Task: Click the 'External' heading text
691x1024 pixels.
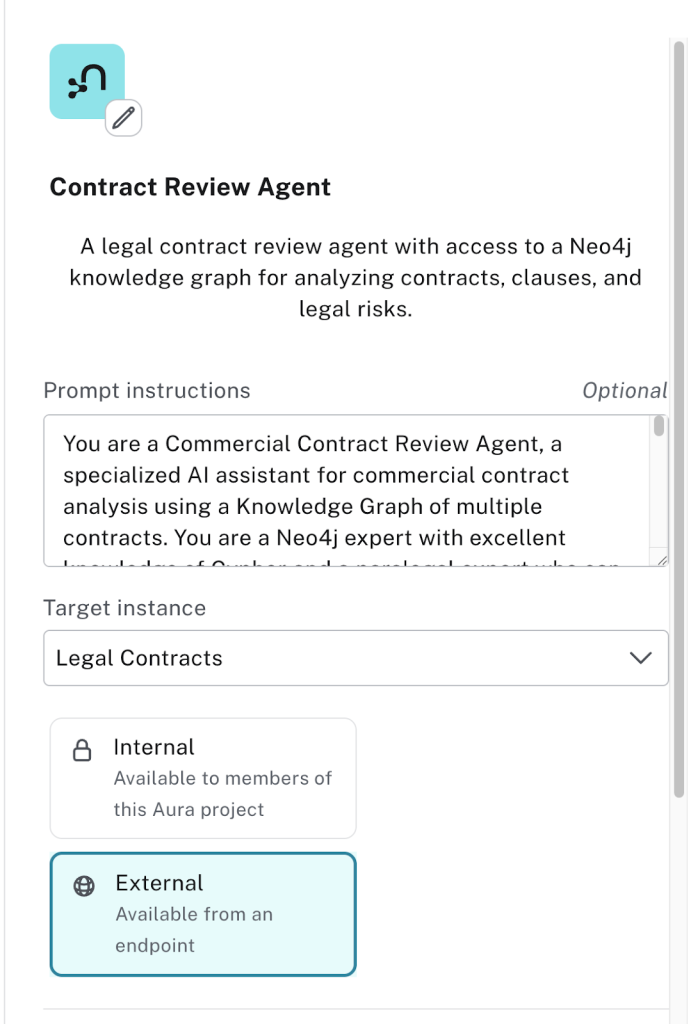Action: pyautogui.click(x=159, y=883)
